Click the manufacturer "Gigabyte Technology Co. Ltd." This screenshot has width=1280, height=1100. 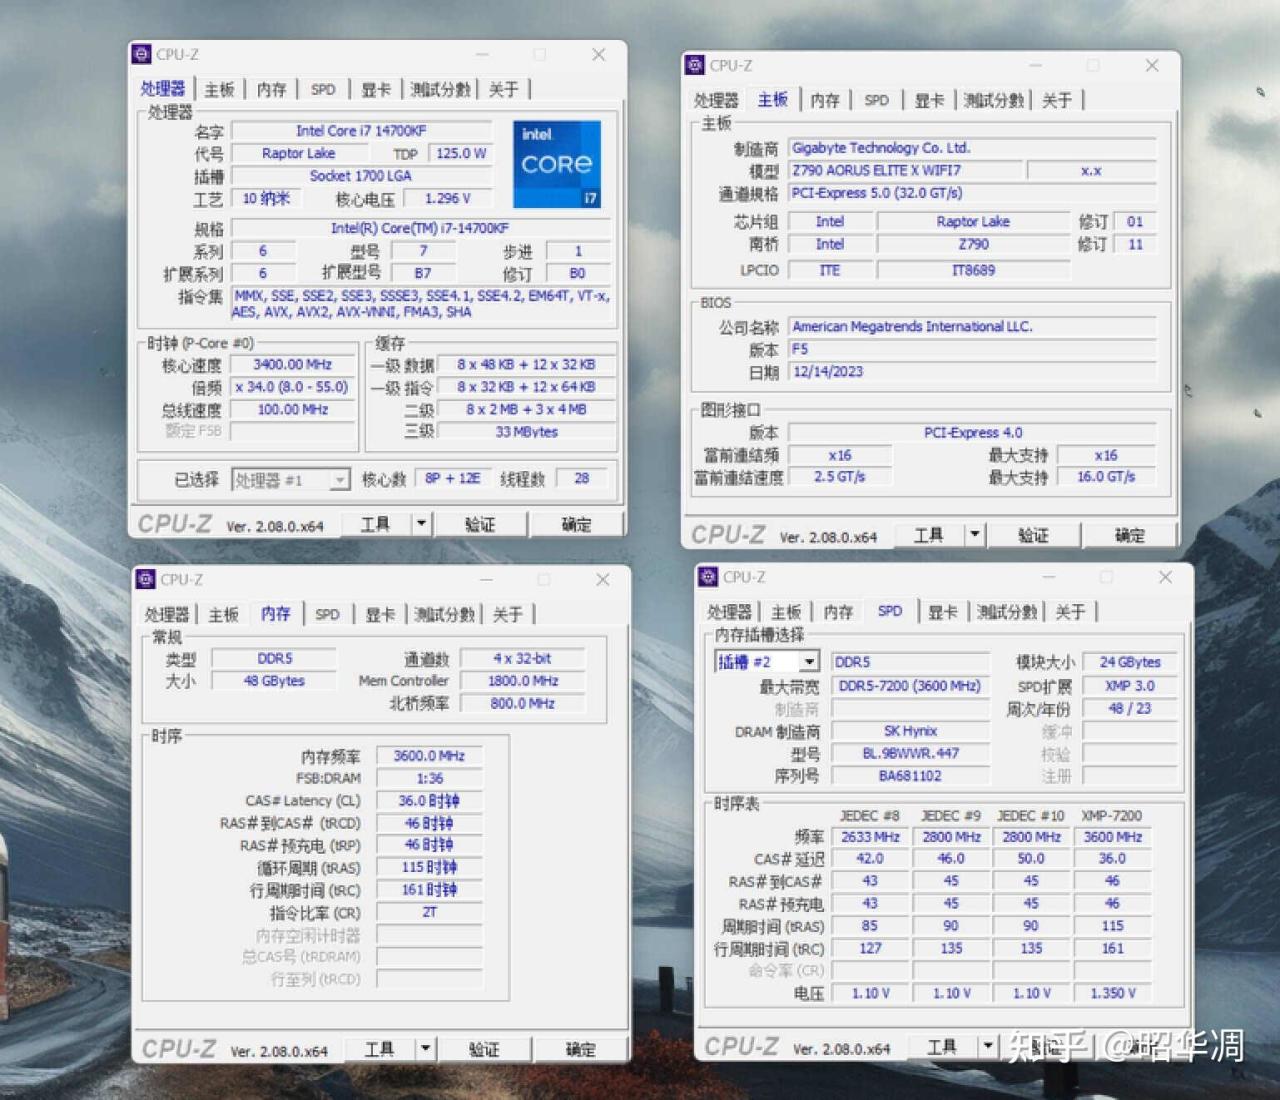click(972, 148)
